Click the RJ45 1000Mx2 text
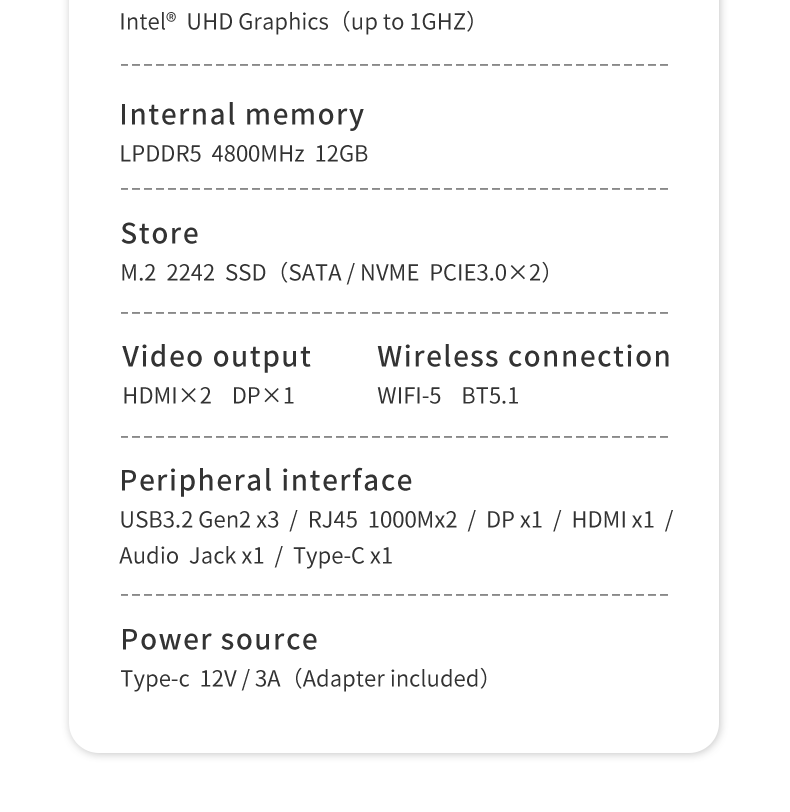Viewport: 790px width, 812px height. [383, 520]
